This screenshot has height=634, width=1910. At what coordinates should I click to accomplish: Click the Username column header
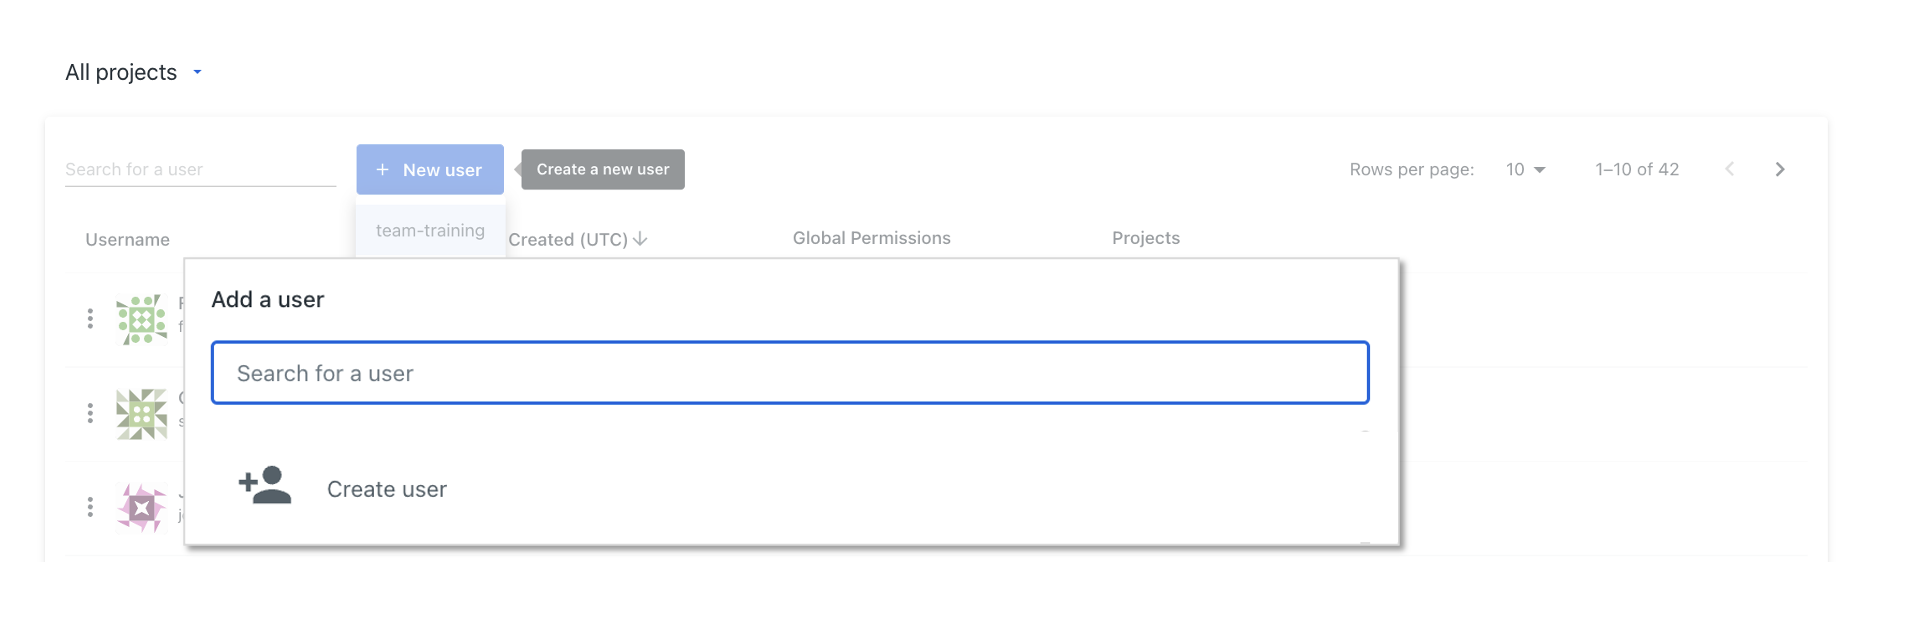pyautogui.click(x=127, y=240)
